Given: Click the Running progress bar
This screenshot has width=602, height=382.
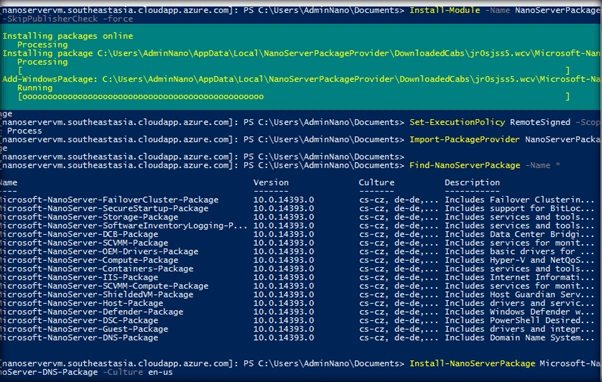Looking at the screenshot, I should coord(294,97).
